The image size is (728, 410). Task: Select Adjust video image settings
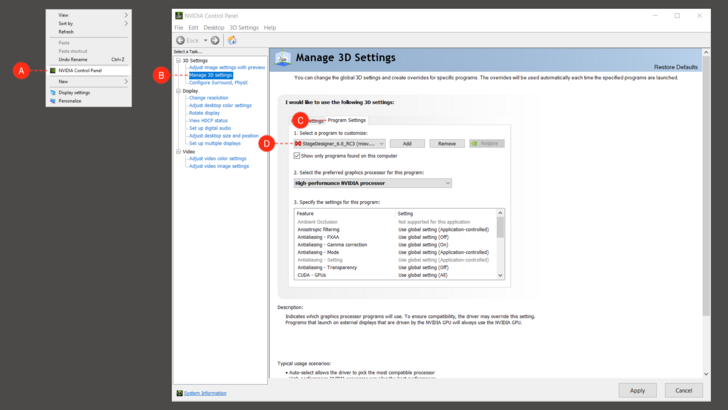click(x=219, y=166)
